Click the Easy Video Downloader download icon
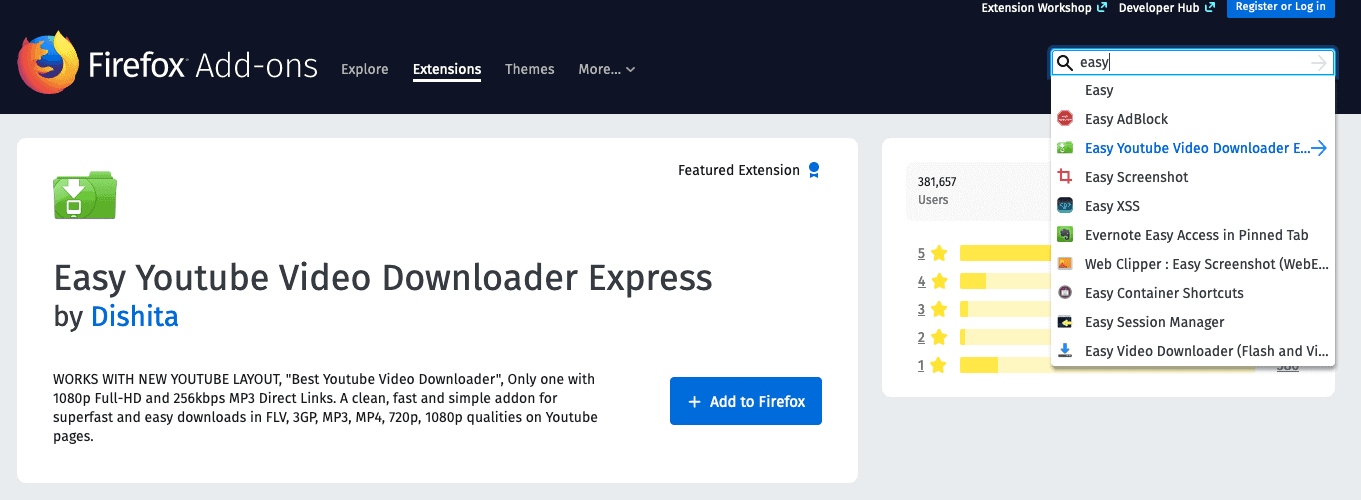 pos(1065,351)
